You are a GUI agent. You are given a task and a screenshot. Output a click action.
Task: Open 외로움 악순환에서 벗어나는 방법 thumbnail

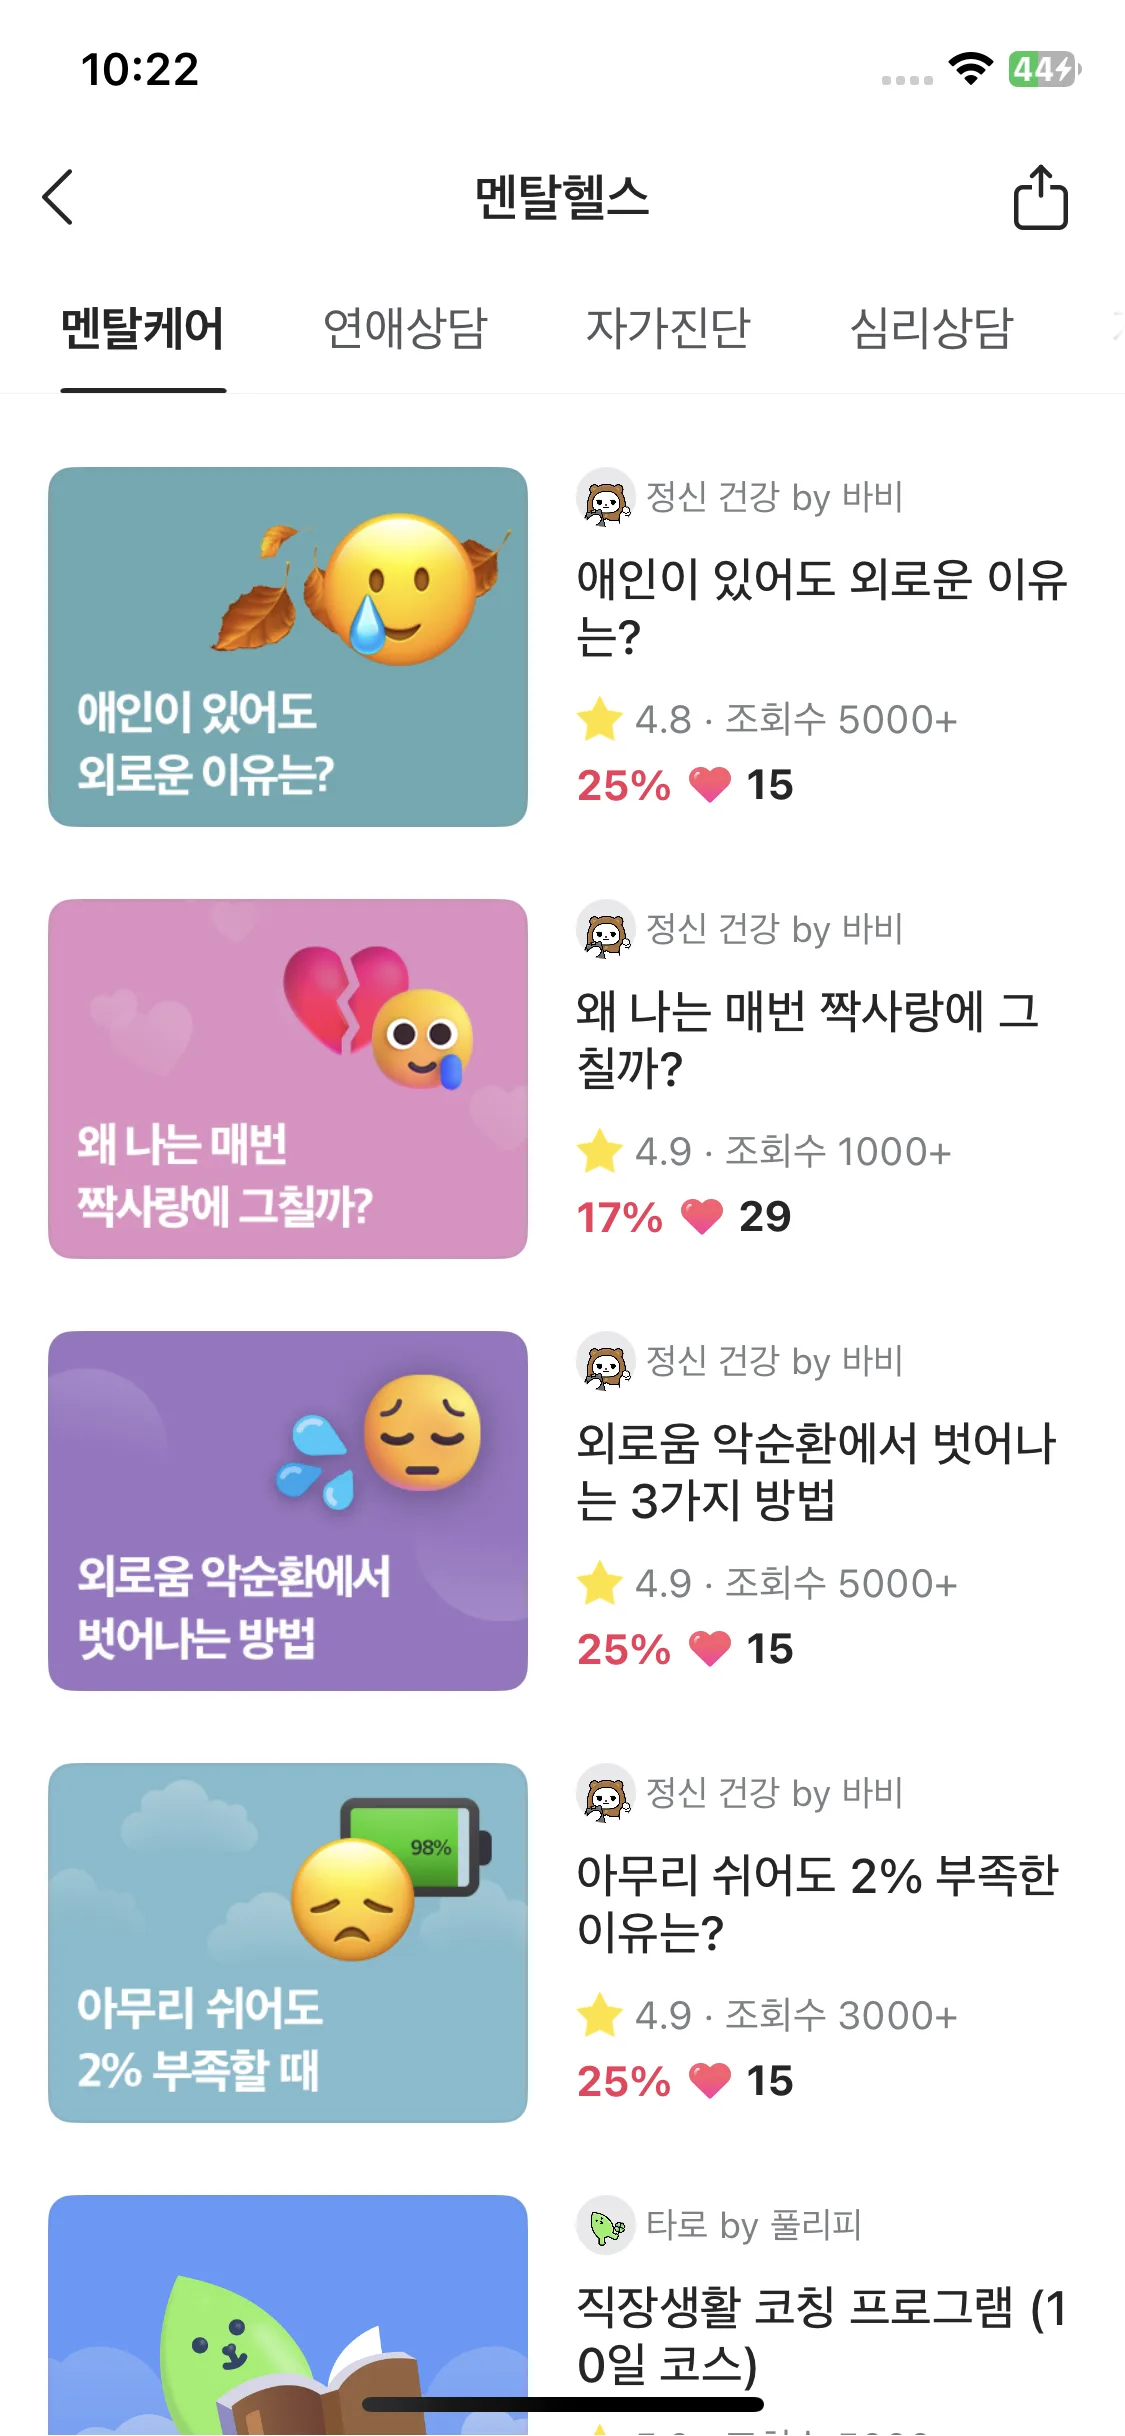288,1511
